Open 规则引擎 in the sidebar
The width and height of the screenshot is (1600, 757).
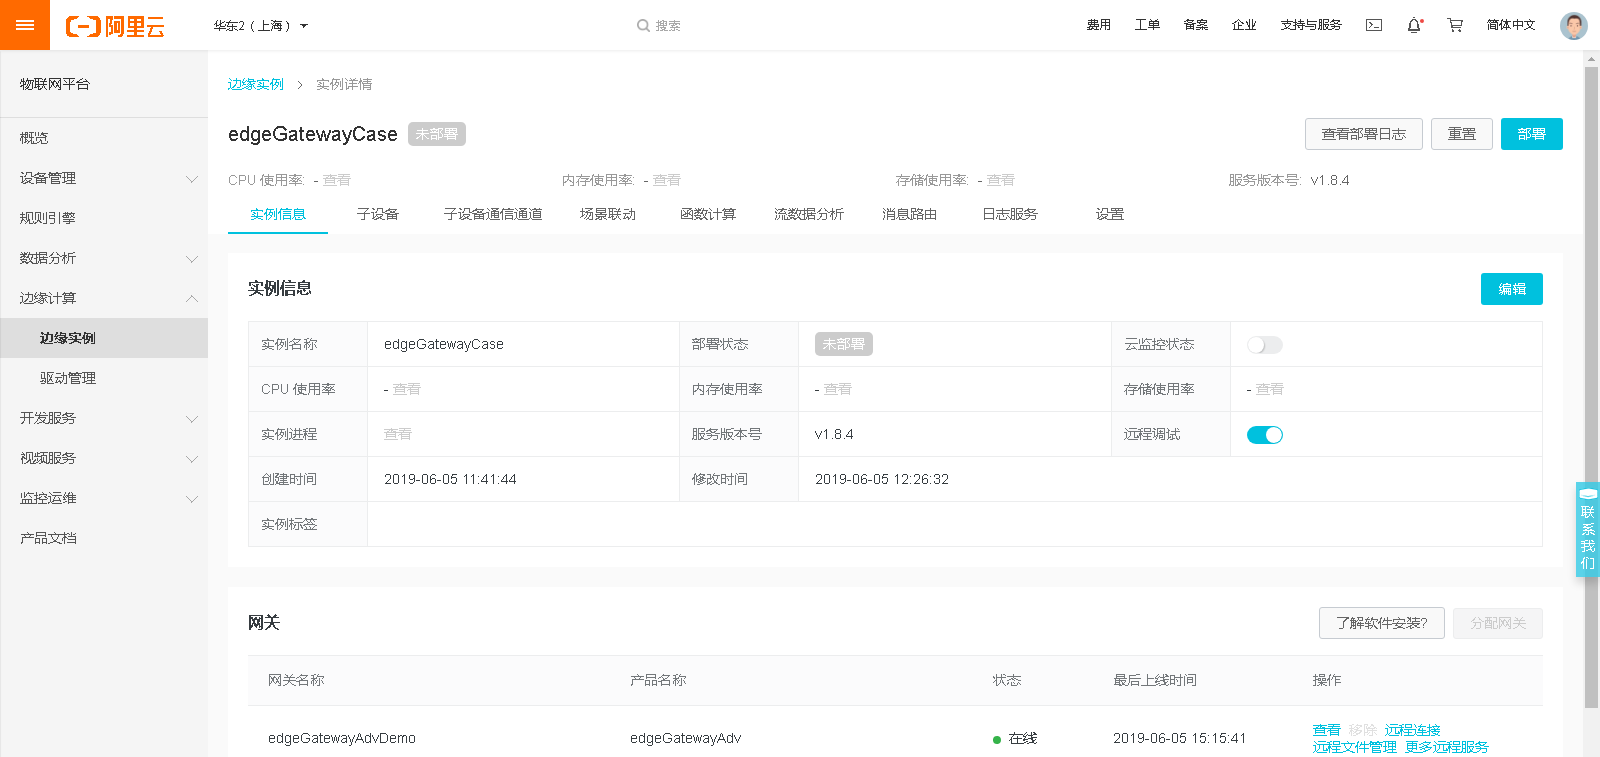(104, 218)
